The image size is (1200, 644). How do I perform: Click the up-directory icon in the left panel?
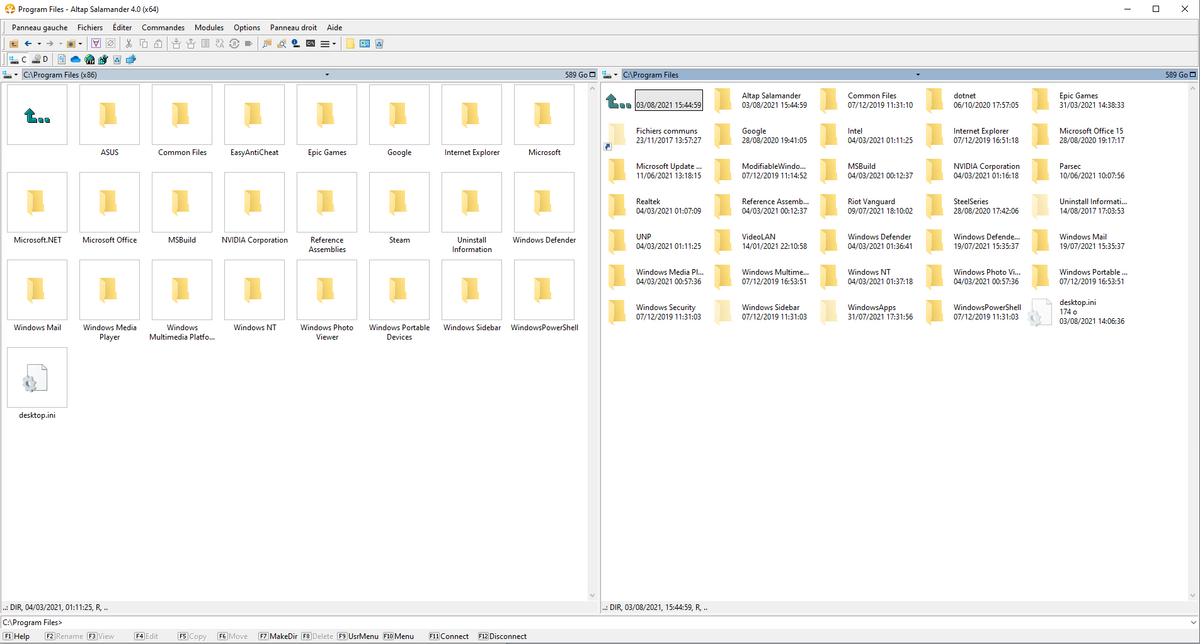coord(37,115)
